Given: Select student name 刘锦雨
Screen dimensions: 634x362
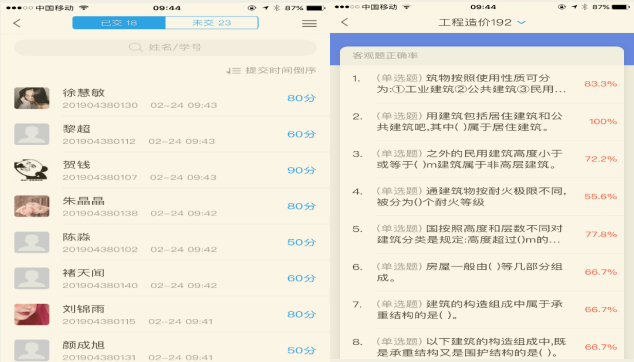Looking at the screenshot, I should click(x=84, y=309).
